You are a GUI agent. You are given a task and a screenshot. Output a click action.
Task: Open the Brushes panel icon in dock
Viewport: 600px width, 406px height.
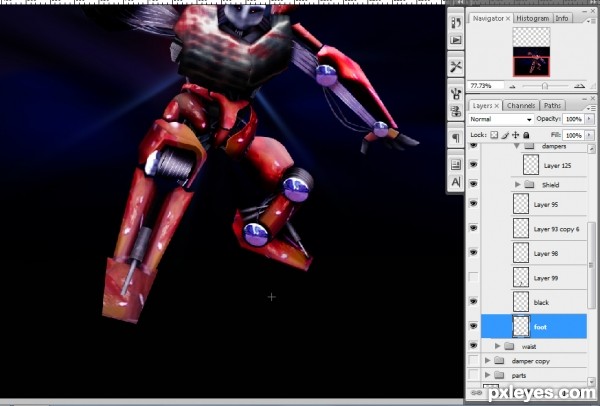coord(455,93)
